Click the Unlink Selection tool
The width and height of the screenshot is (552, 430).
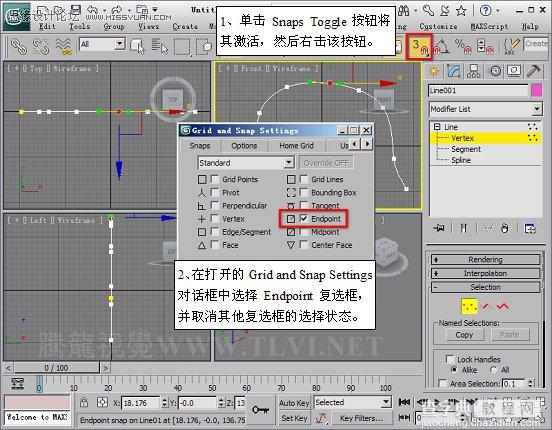coord(41,46)
